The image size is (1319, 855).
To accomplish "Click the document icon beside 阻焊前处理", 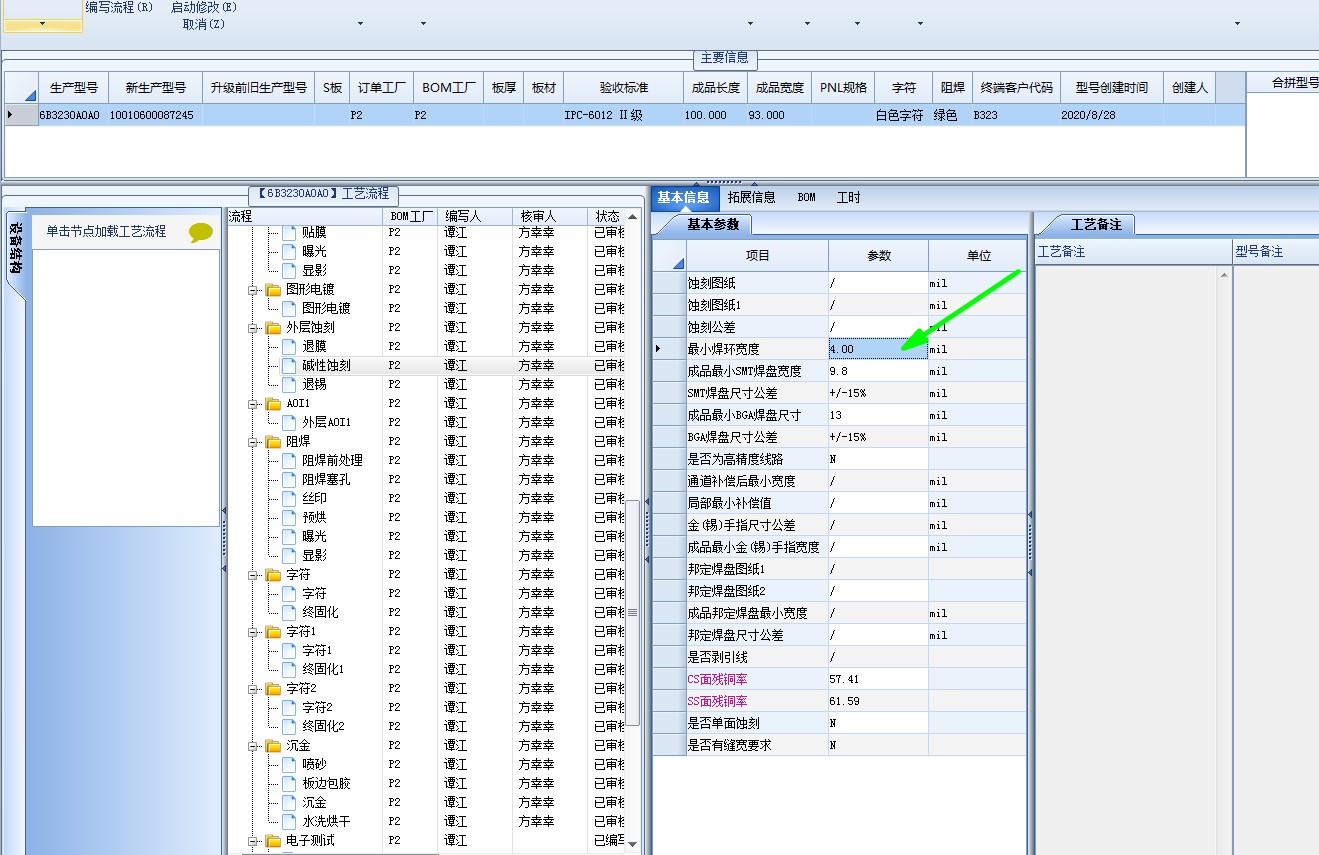I will pyautogui.click(x=289, y=461).
